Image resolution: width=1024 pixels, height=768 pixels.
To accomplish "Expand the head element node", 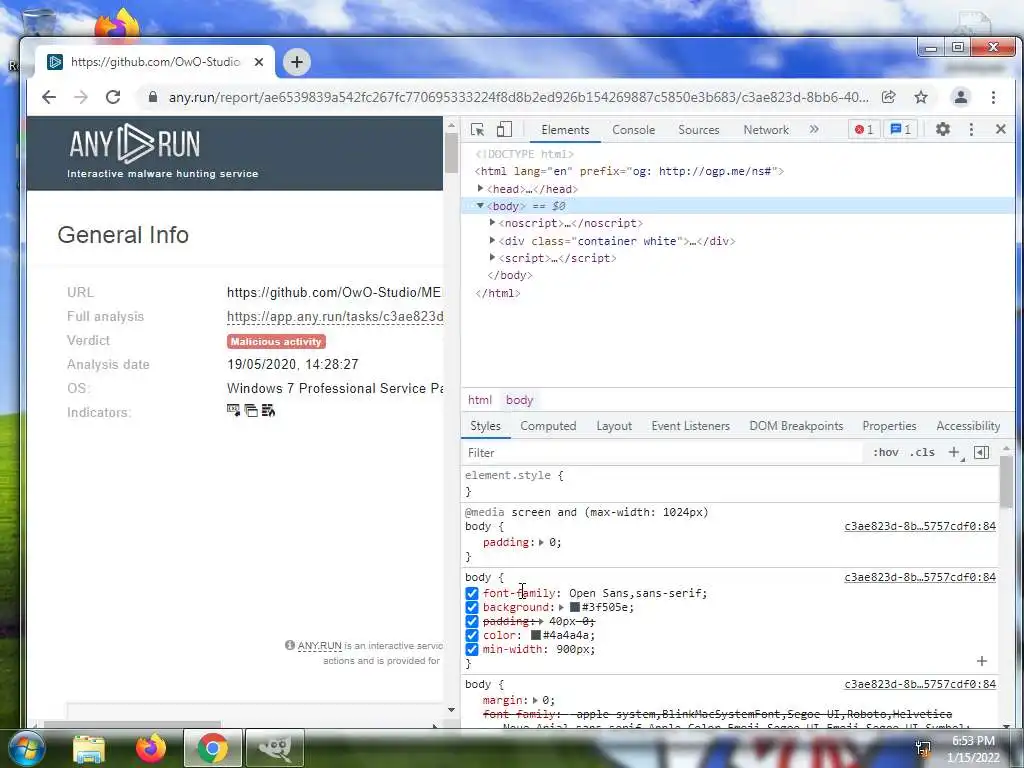I will point(481,188).
